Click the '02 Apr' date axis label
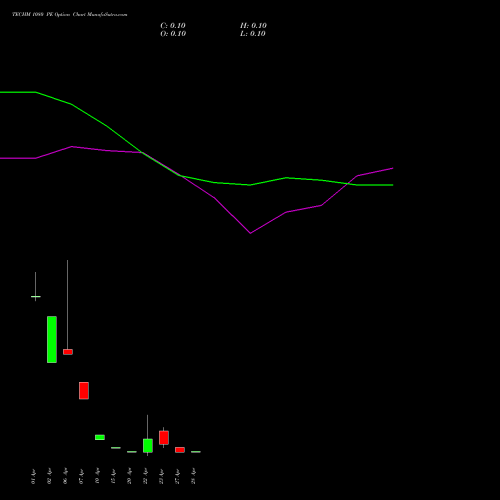Screen dimensions: 500x500 coord(49,476)
